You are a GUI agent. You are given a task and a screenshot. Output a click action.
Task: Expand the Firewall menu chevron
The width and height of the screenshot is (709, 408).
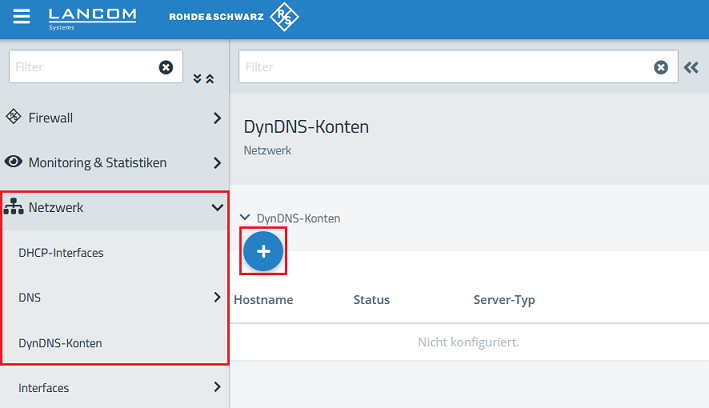click(x=217, y=118)
